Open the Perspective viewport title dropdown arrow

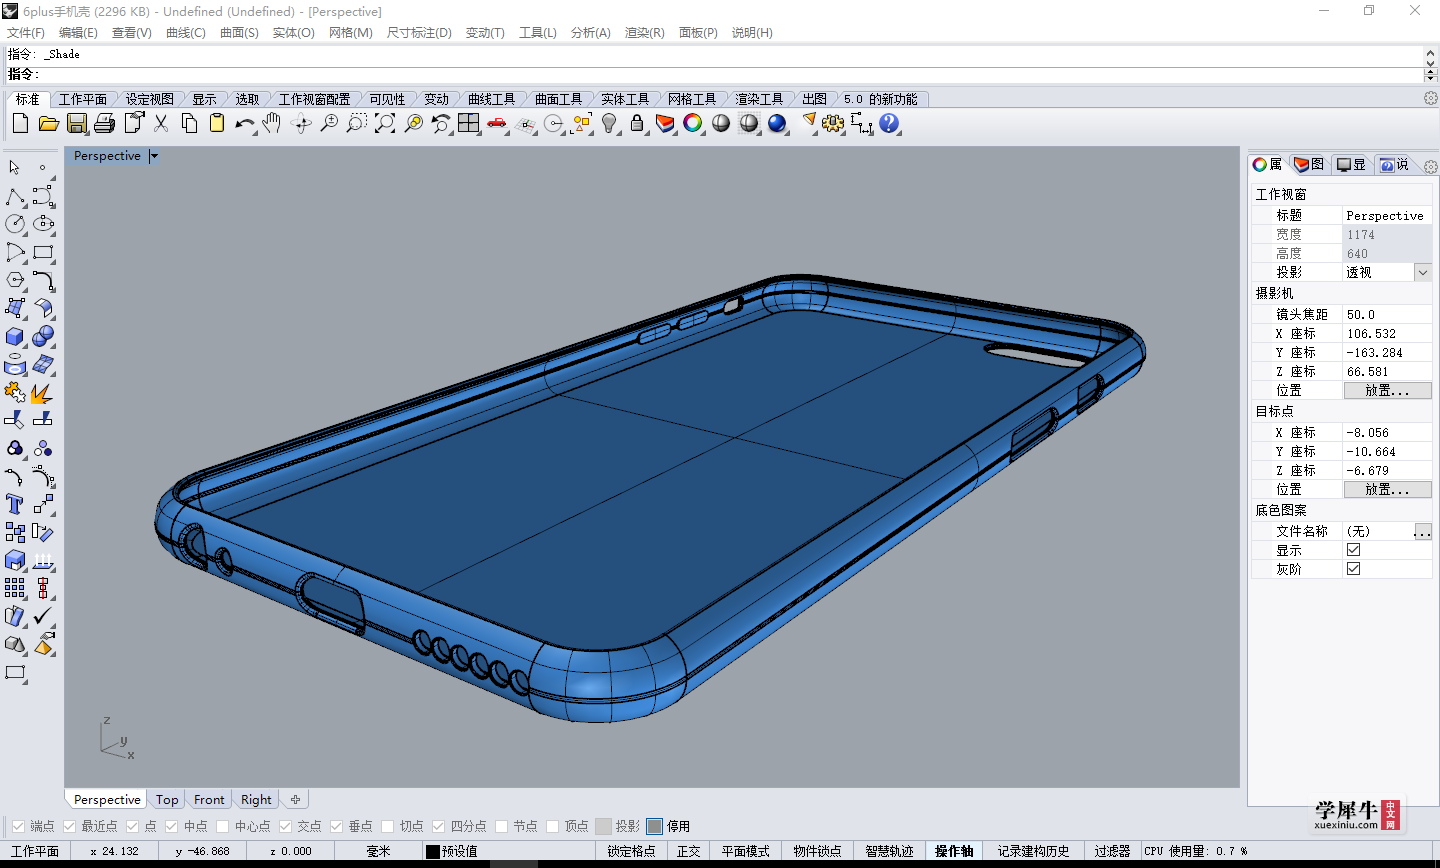[x=154, y=156]
